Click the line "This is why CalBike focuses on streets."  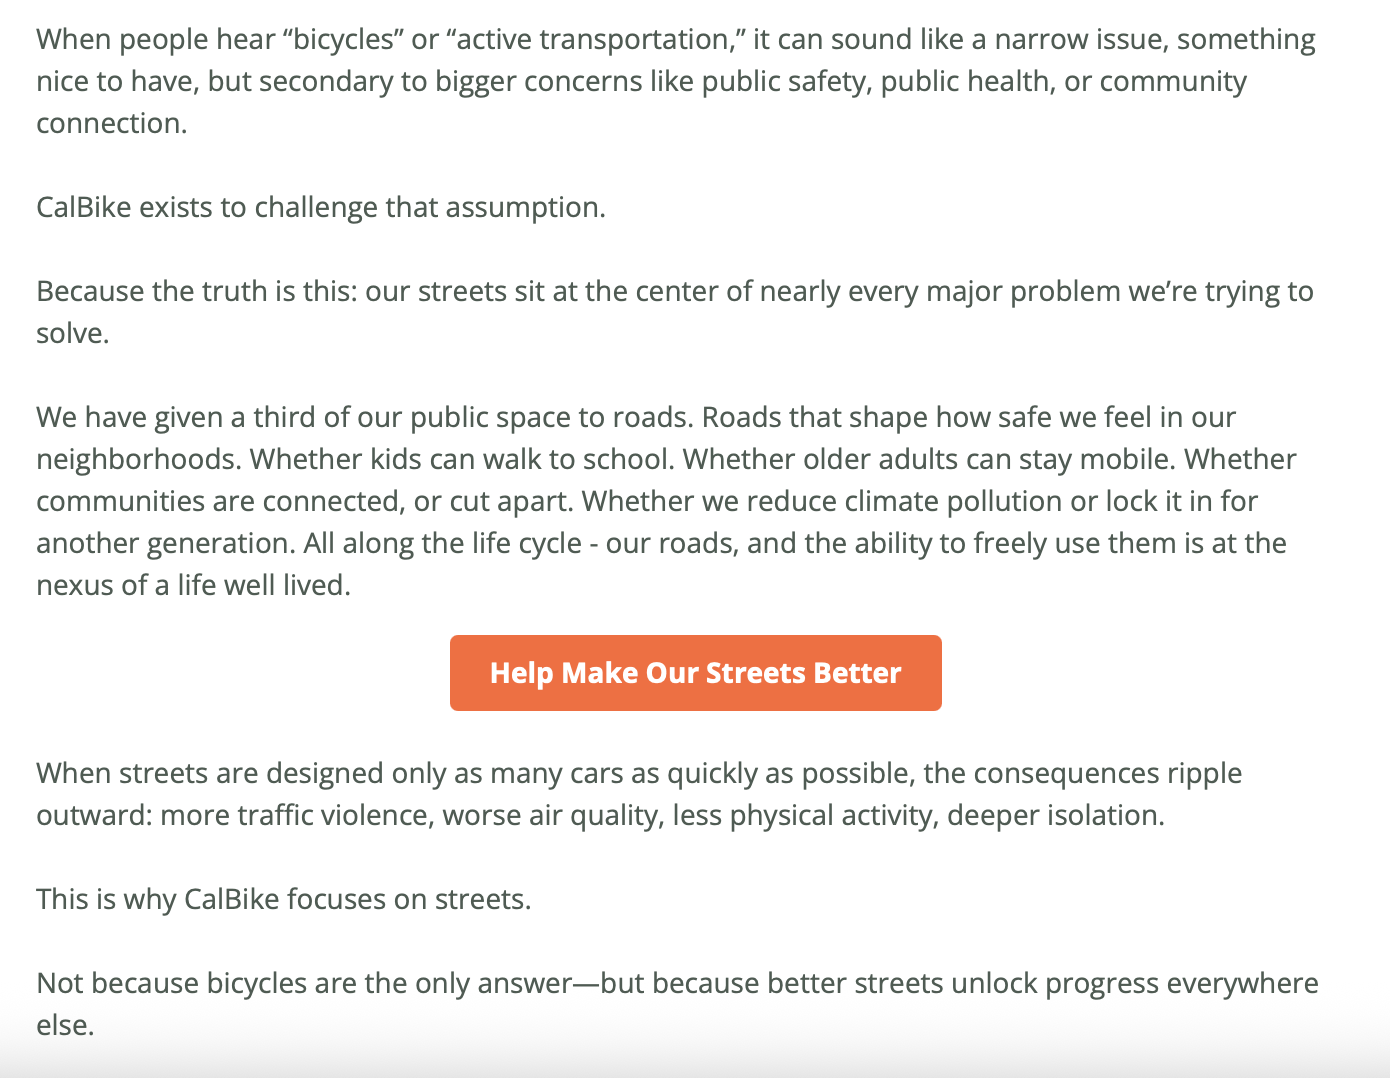283,899
